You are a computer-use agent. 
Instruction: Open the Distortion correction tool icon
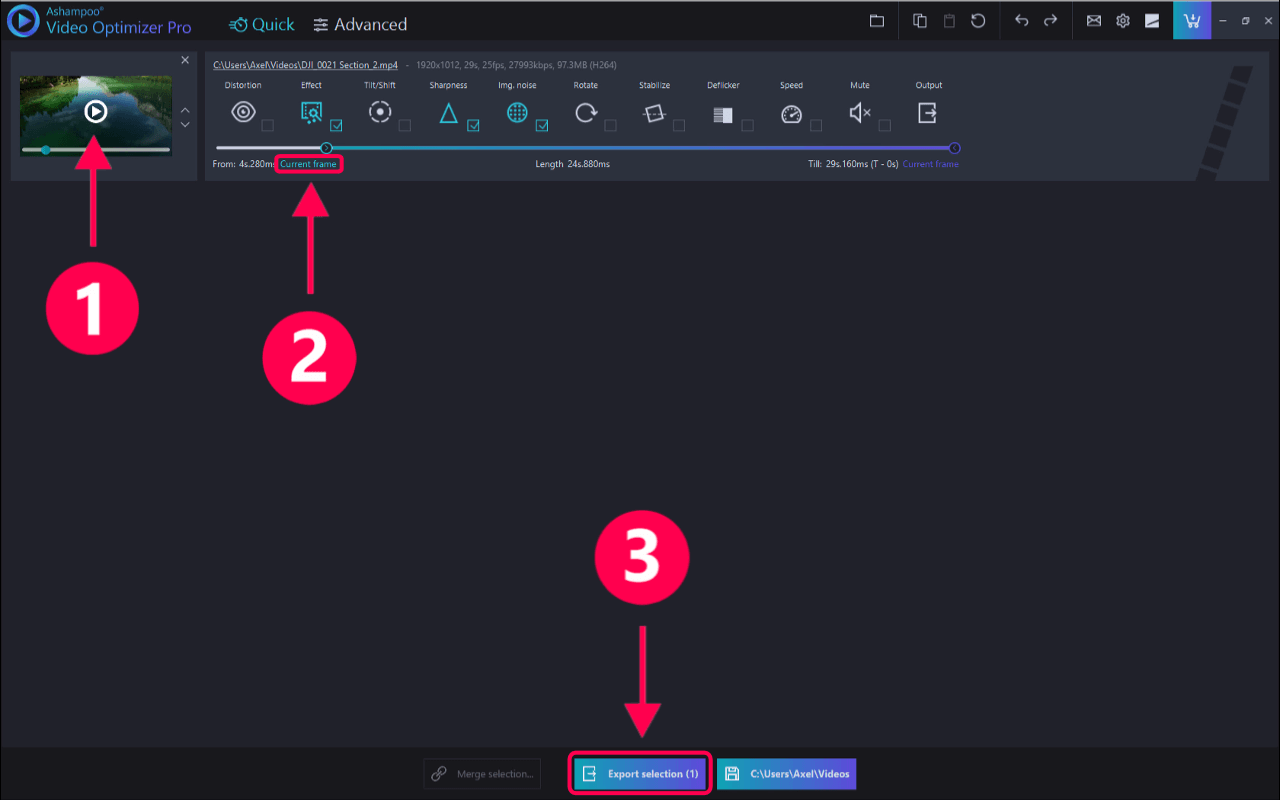(243, 113)
